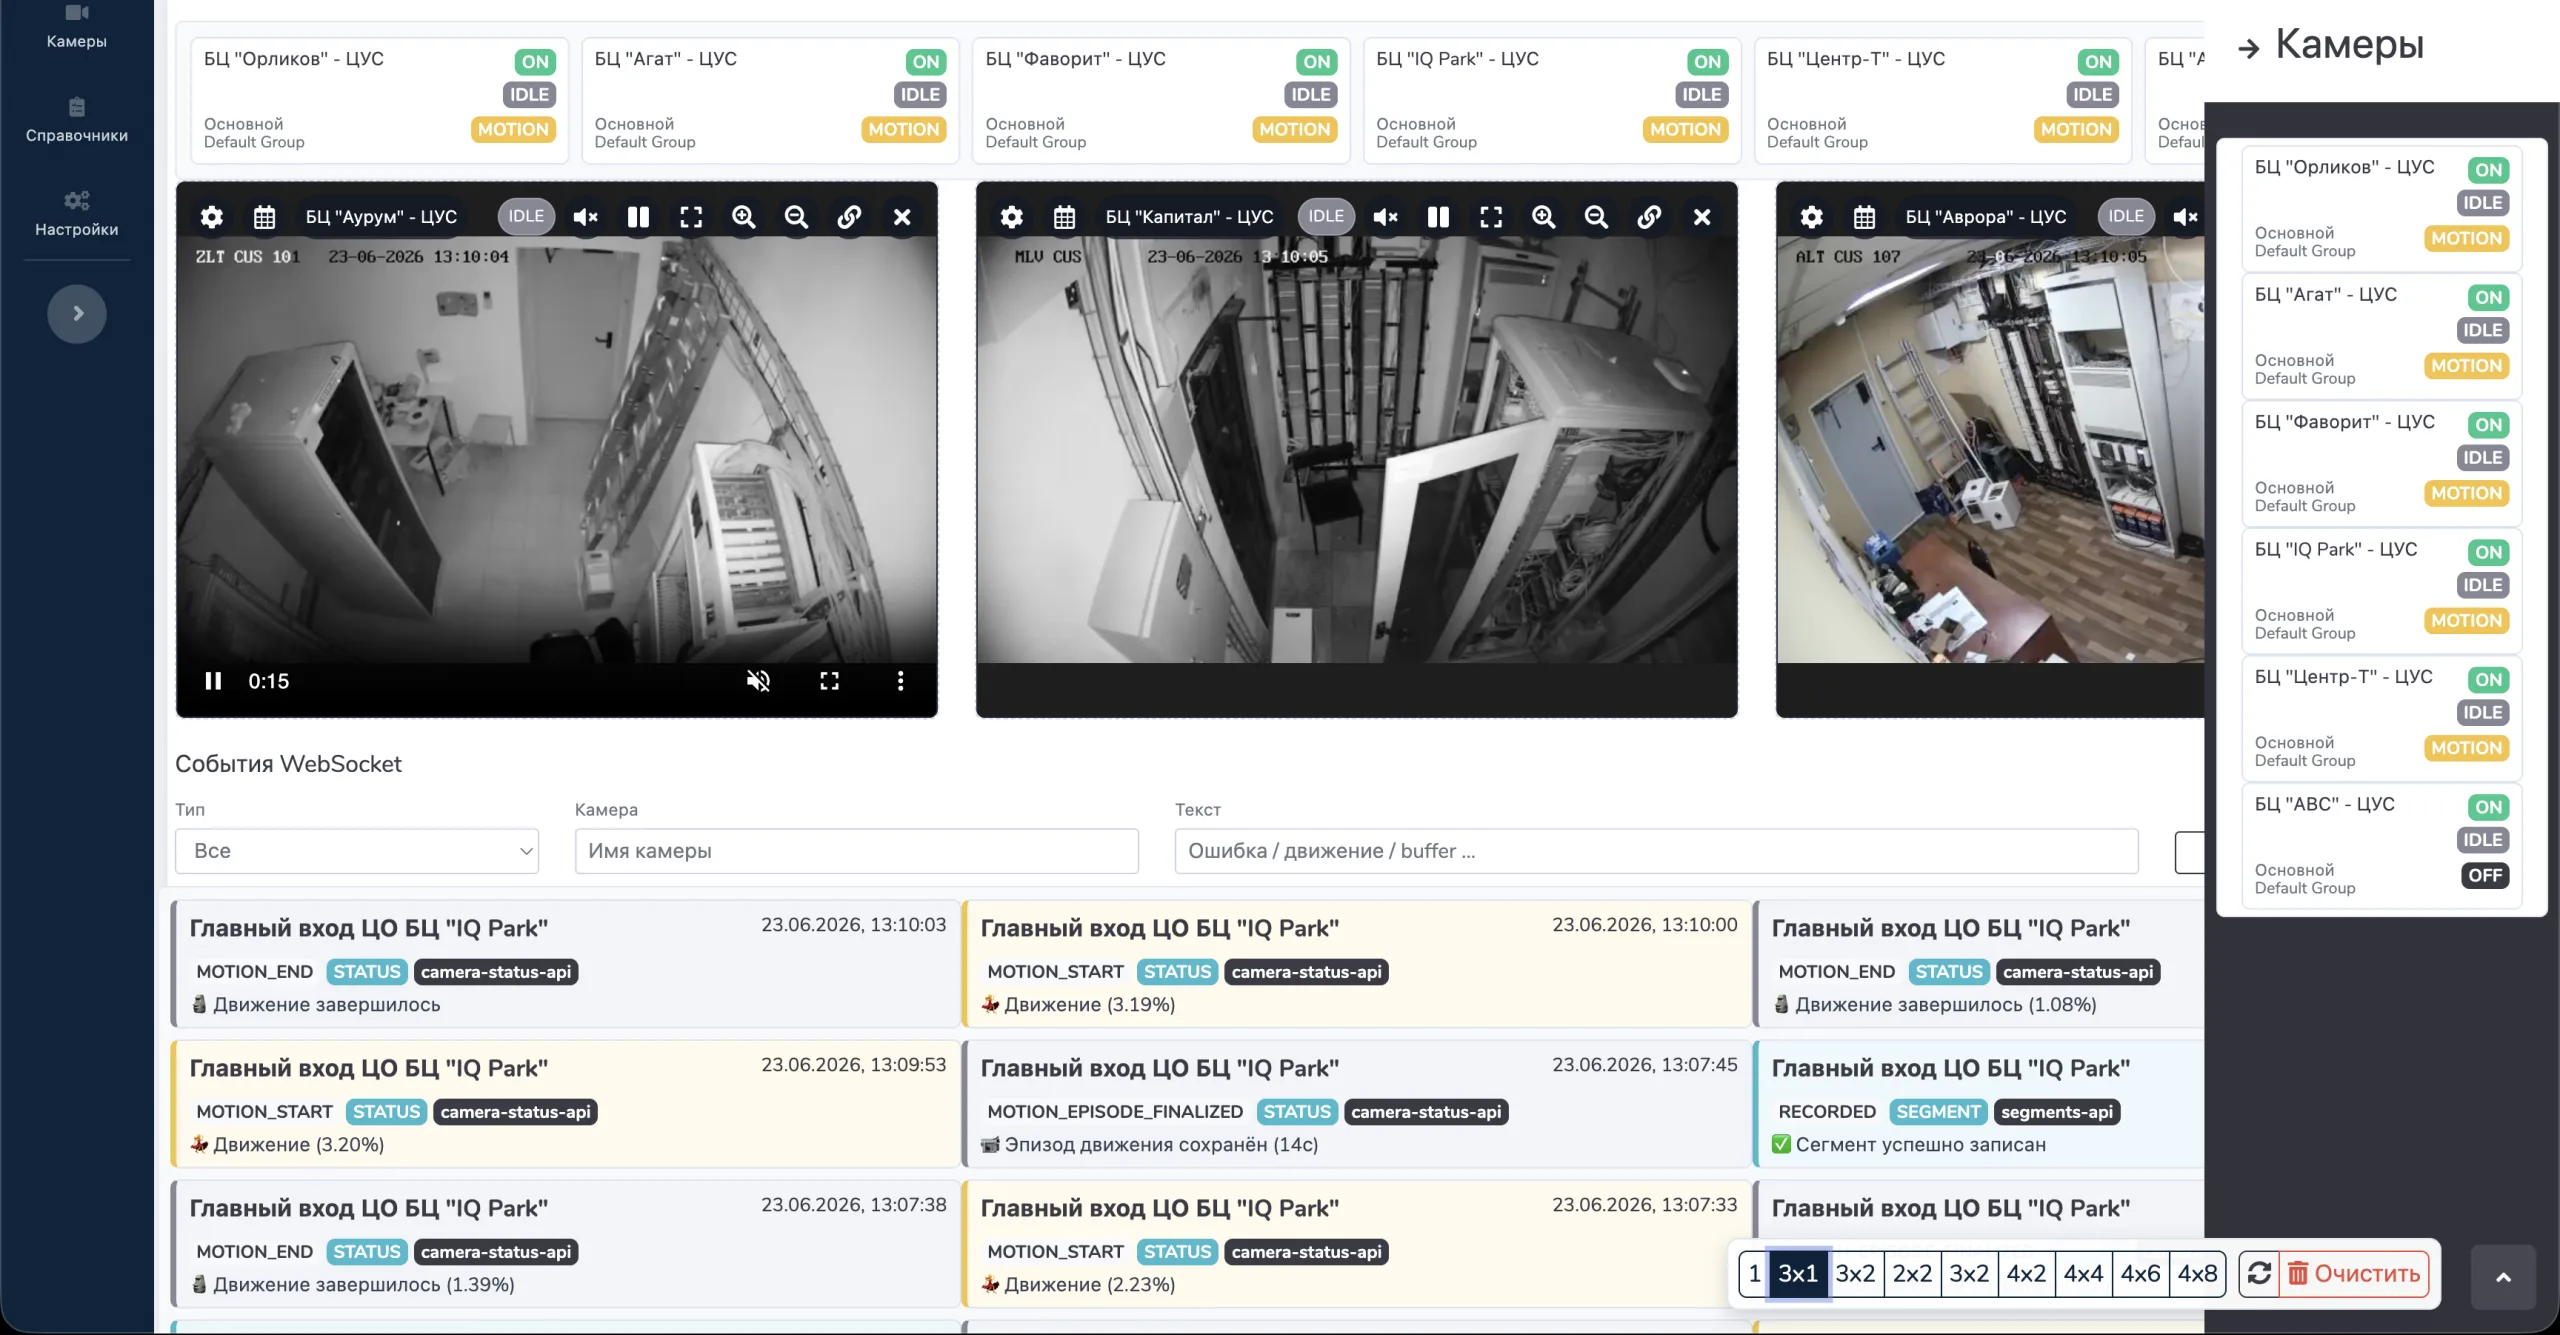Make БЦ "Капитал" video fullscreen
This screenshot has width=2560, height=1335.
pyautogui.click(x=1491, y=217)
